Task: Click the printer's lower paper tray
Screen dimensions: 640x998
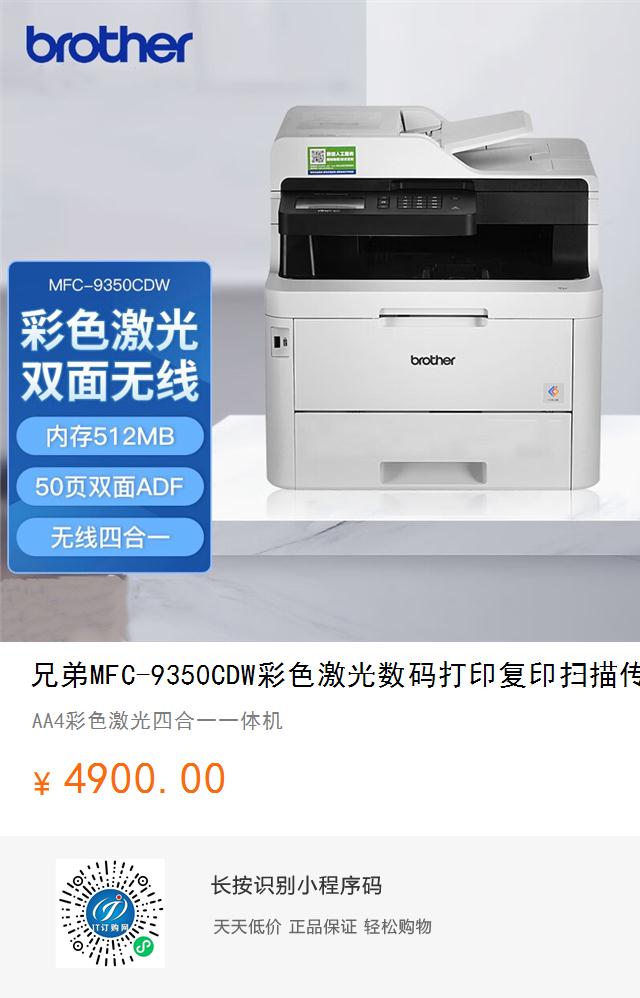Action: point(434,449)
